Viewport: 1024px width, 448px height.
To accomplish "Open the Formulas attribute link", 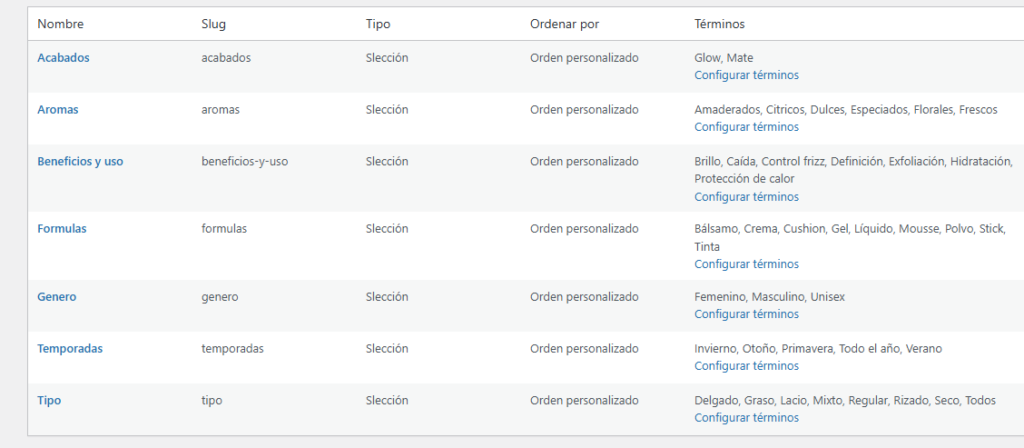I will [x=62, y=229].
